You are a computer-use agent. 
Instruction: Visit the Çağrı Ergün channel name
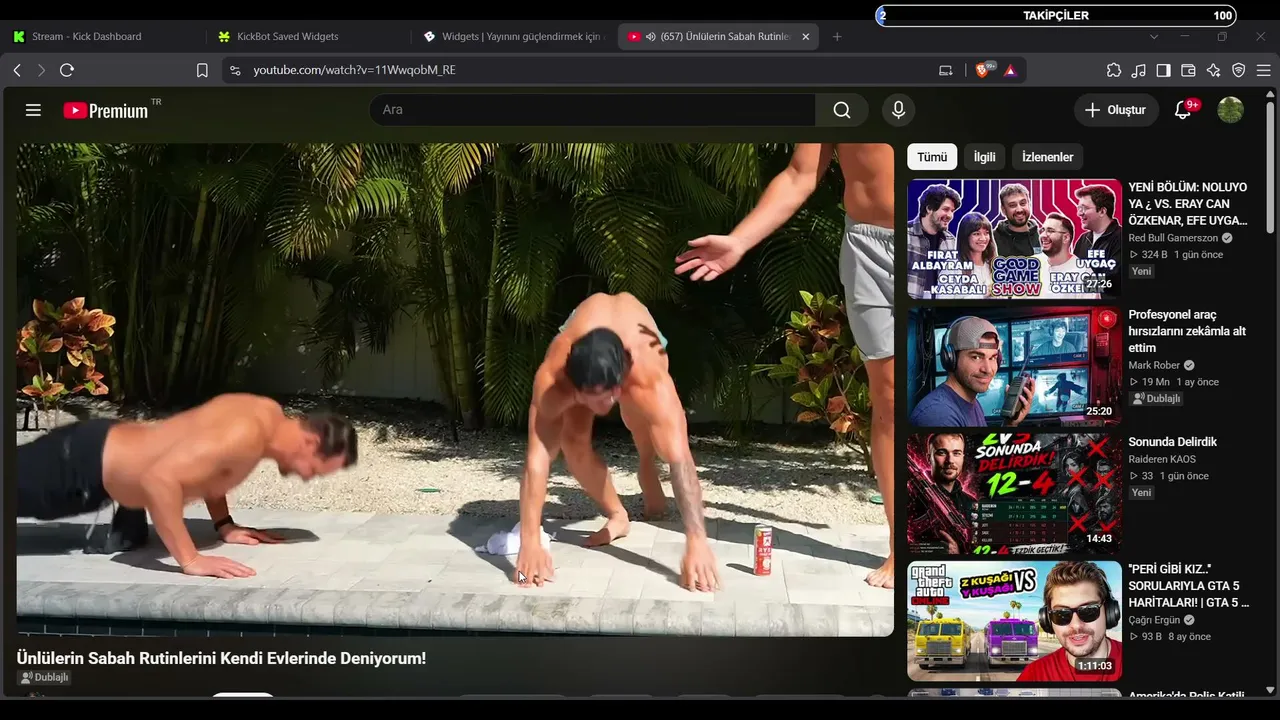tap(1154, 620)
